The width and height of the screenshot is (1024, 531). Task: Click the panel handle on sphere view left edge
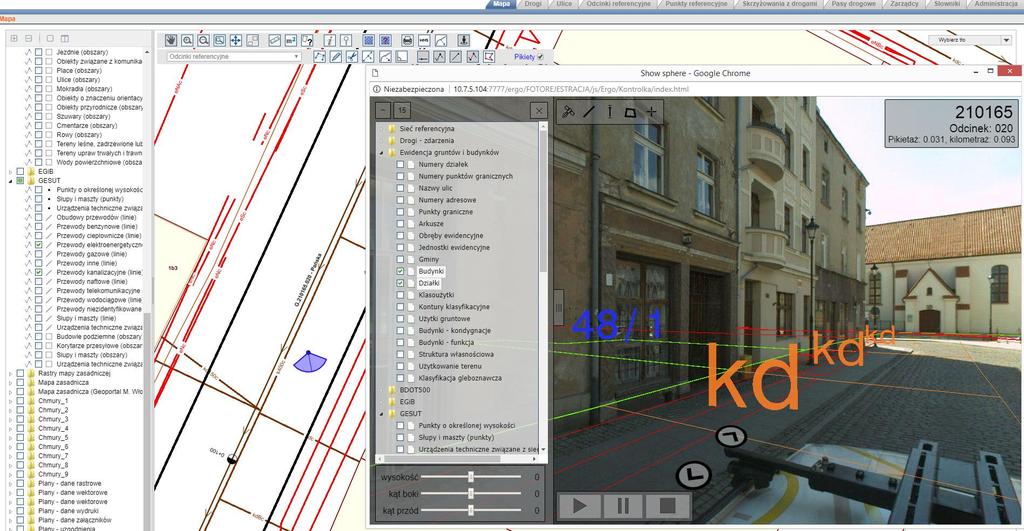[558, 307]
